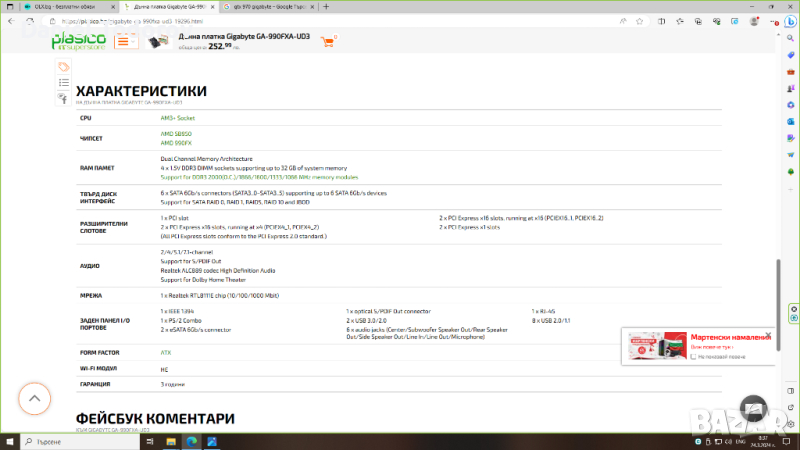Open the Мартенски намаления promo notification
The width and height of the screenshot is (800, 450).
(699, 345)
